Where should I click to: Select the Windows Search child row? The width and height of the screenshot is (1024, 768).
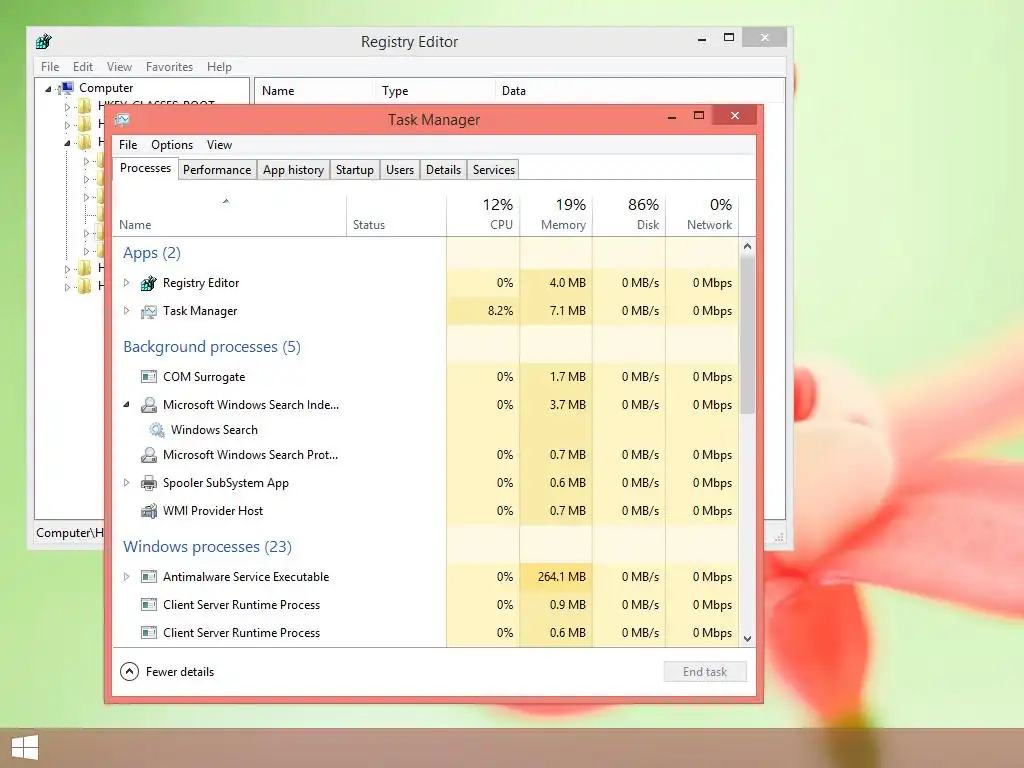click(425, 430)
